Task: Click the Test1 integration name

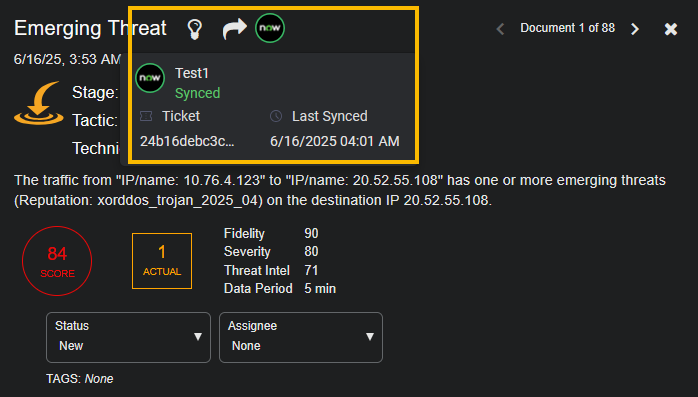Action: click(192, 73)
